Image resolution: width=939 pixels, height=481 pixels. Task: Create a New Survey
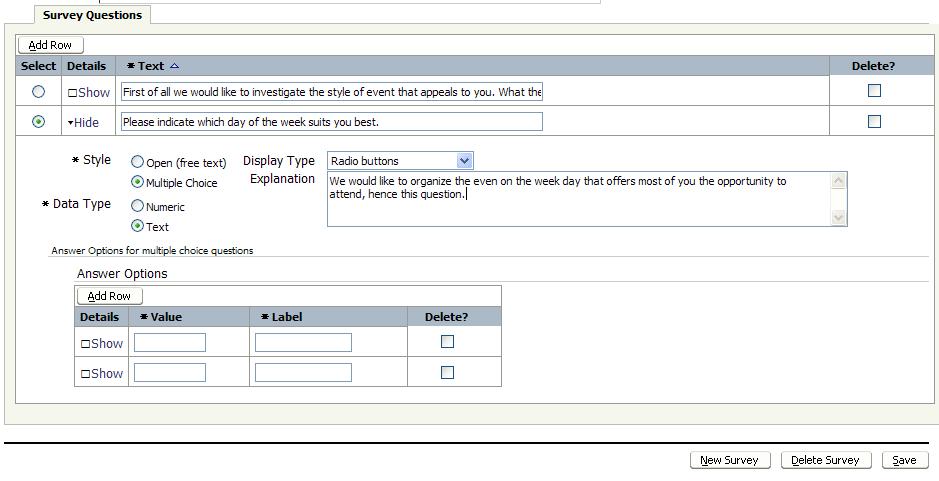point(729,460)
